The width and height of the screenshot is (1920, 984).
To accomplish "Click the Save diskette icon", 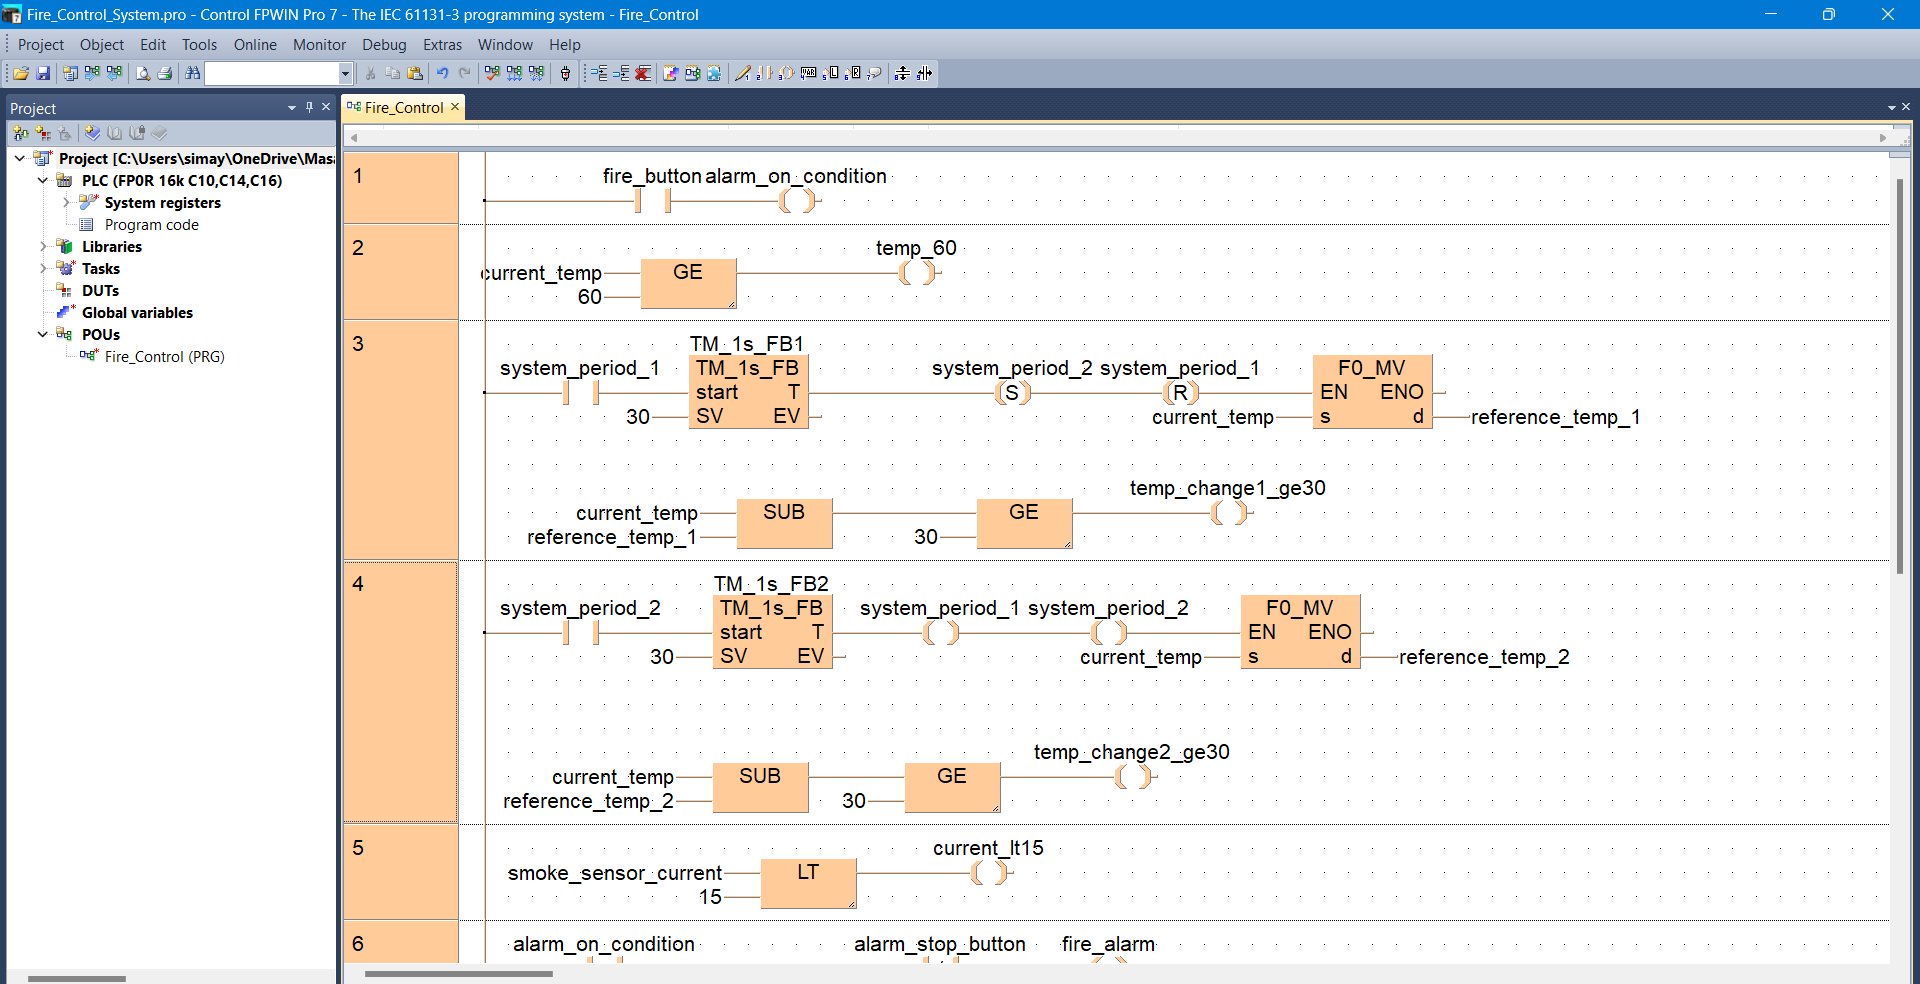I will [43, 73].
